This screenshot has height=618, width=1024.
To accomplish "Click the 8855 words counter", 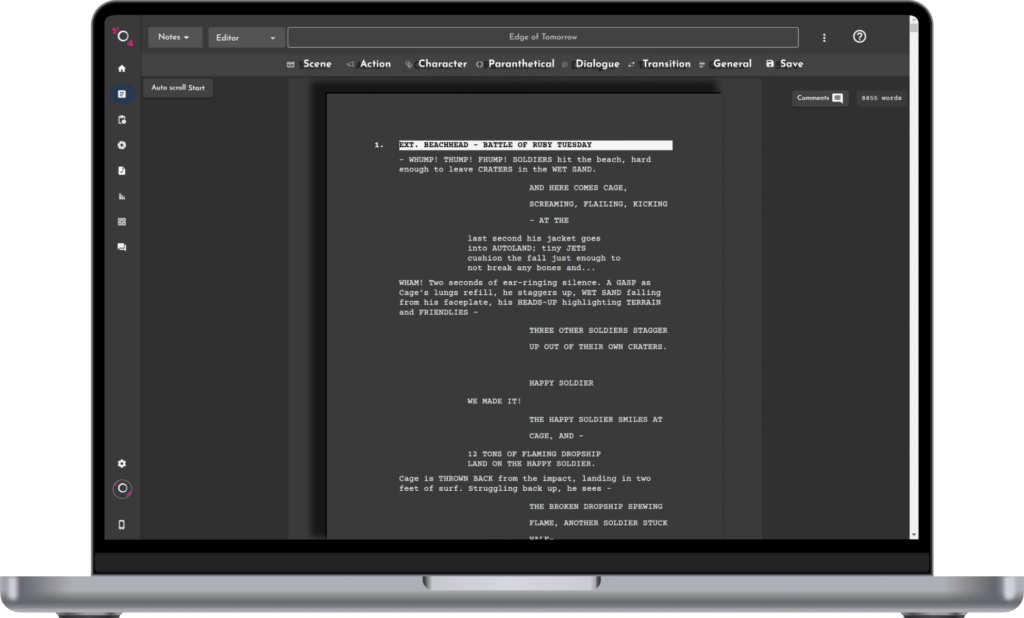I will (881, 98).
